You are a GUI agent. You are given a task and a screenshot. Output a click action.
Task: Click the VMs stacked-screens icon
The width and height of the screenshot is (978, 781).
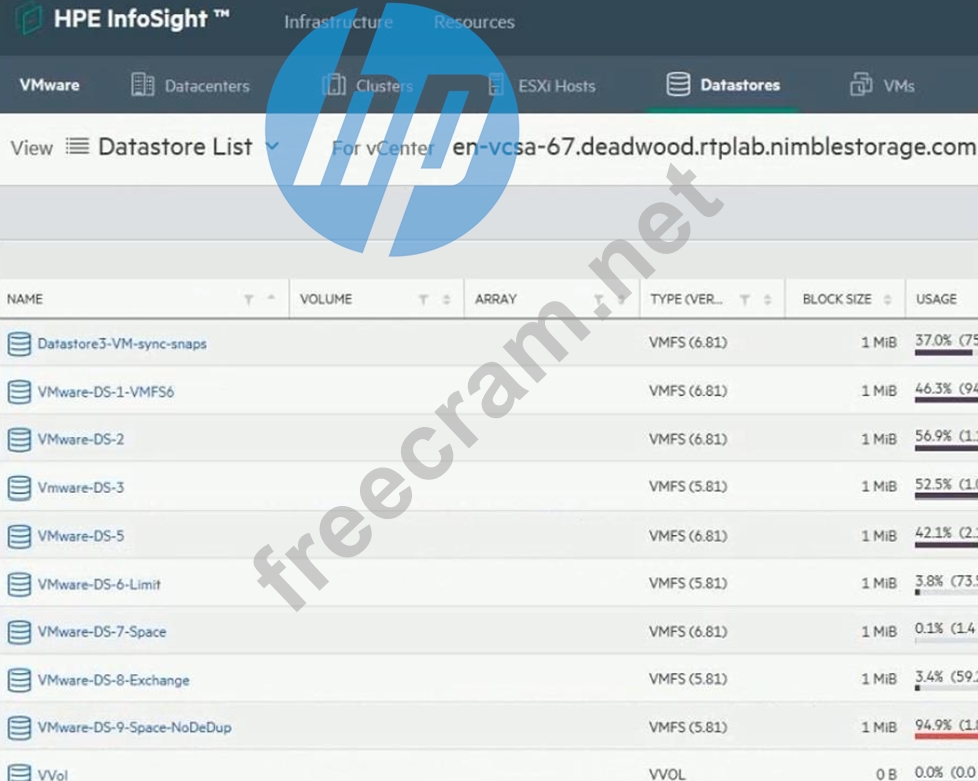pos(861,84)
